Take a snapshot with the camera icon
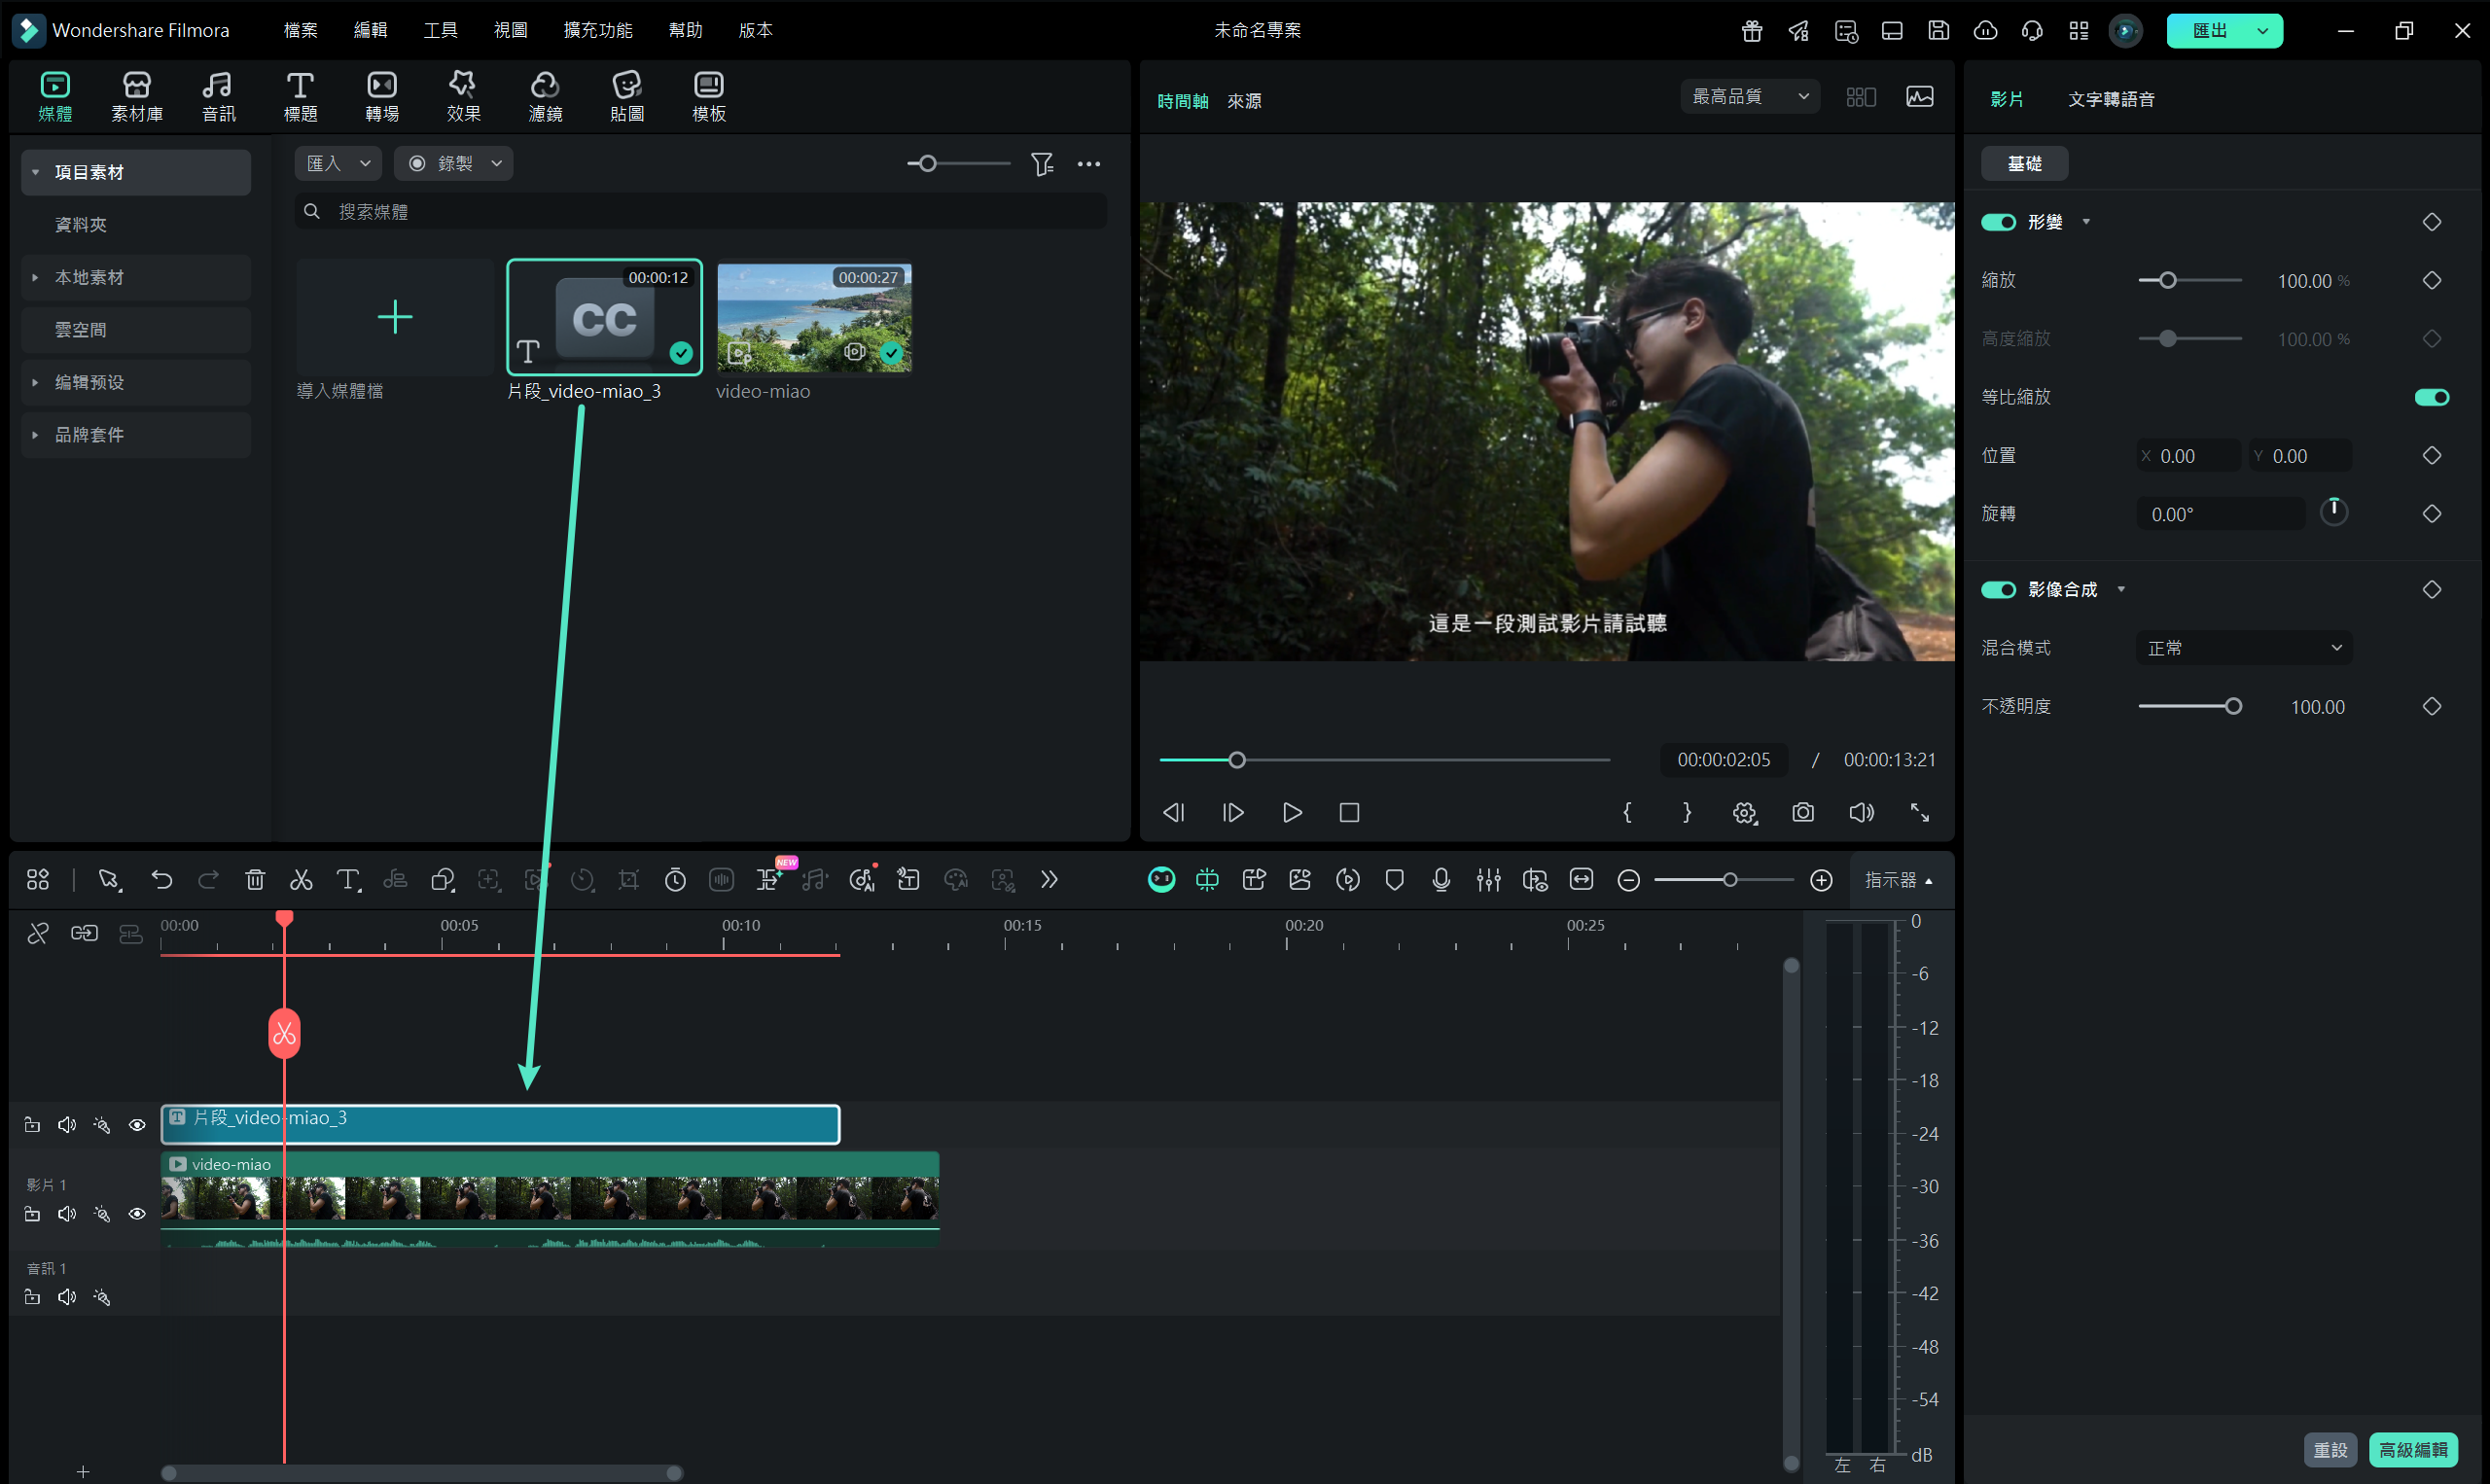 tap(1802, 813)
